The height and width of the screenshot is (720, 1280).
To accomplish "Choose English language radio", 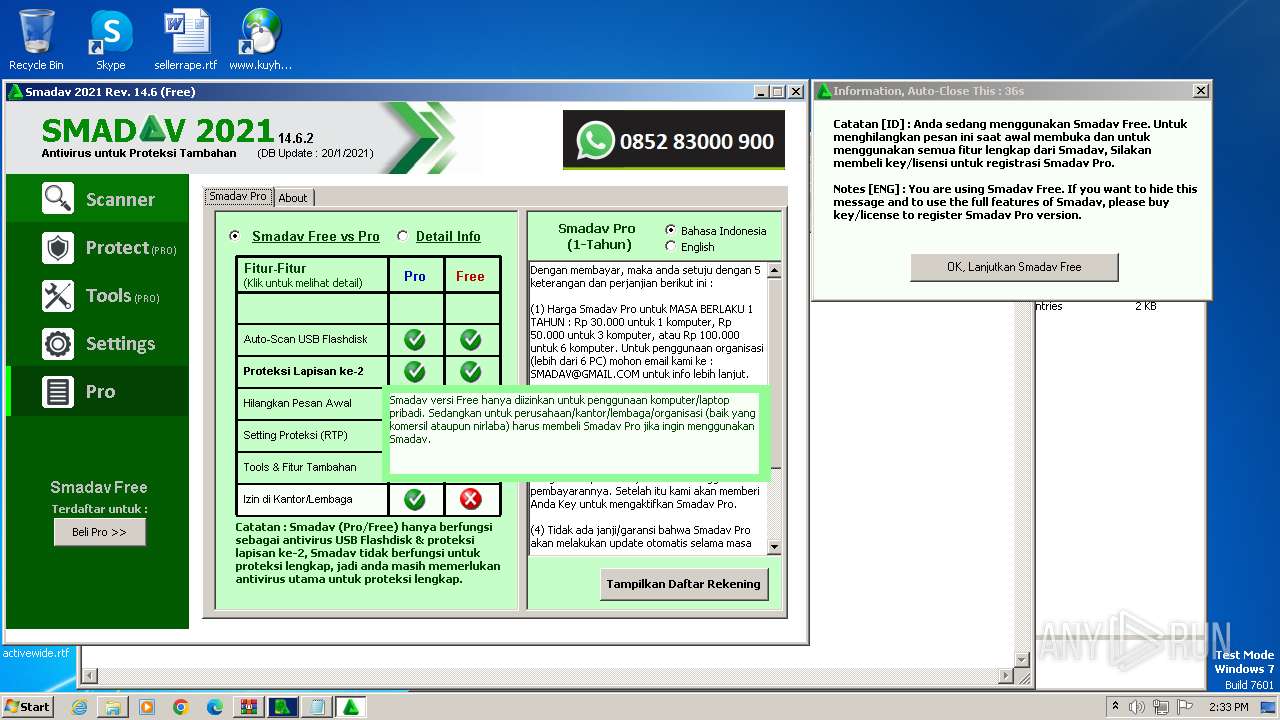I will coord(670,246).
